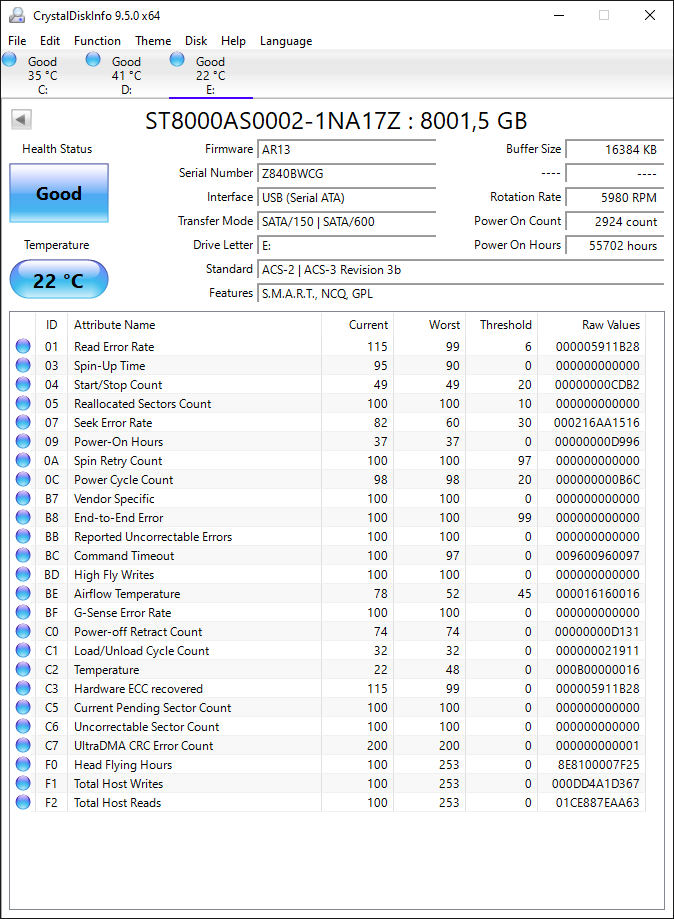Click status orb for Seek Error Rate

coord(23,423)
